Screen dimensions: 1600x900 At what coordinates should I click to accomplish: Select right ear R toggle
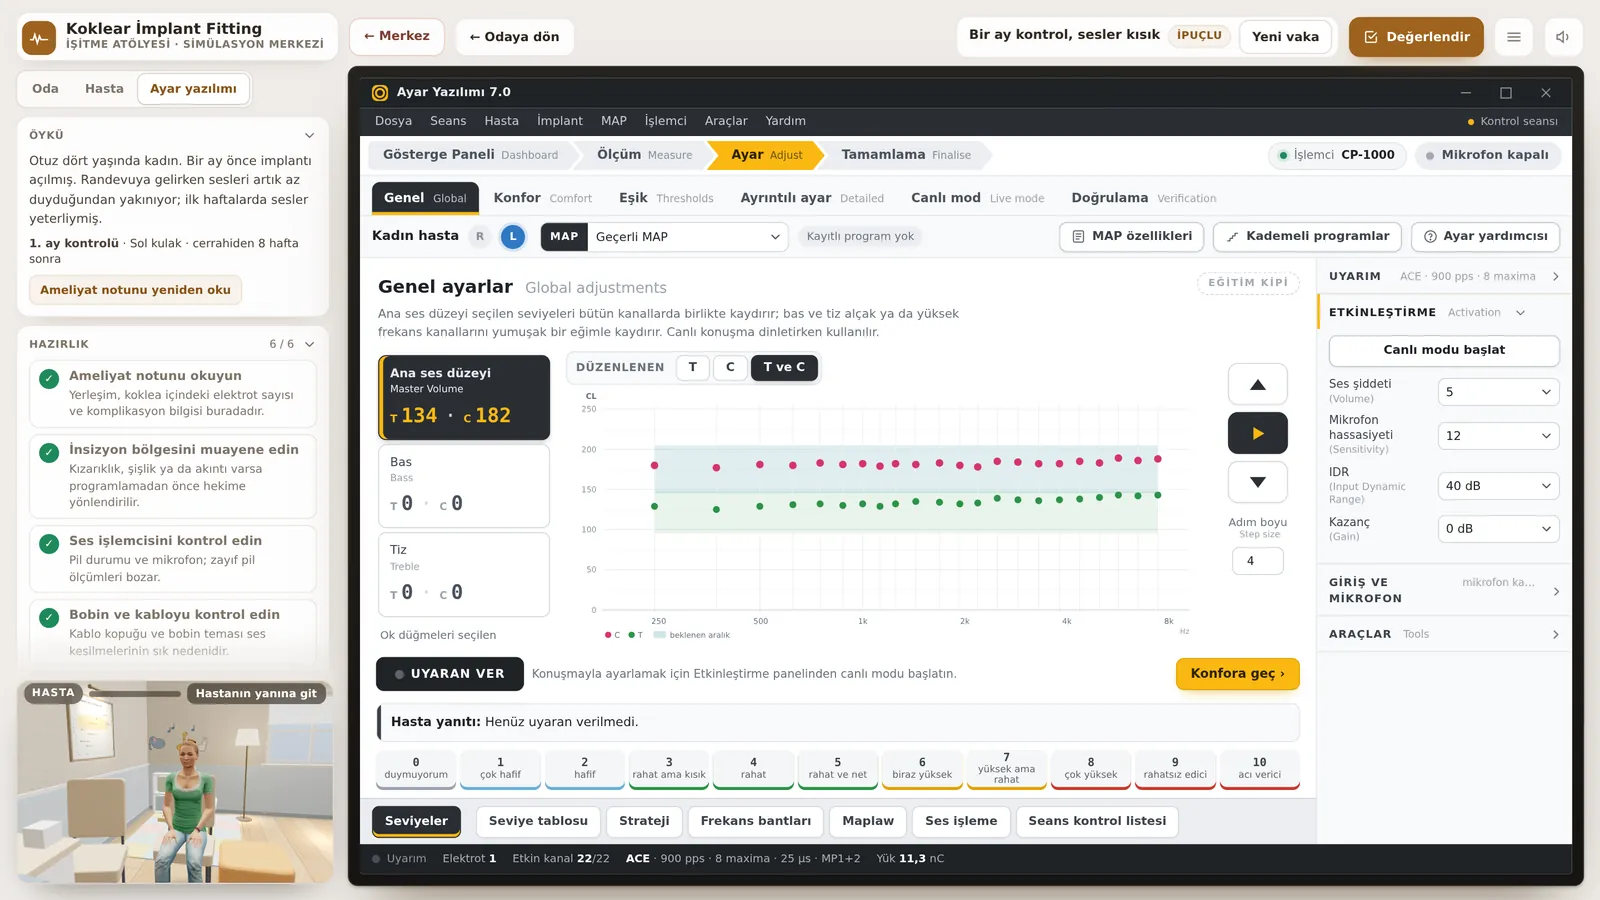[480, 237]
